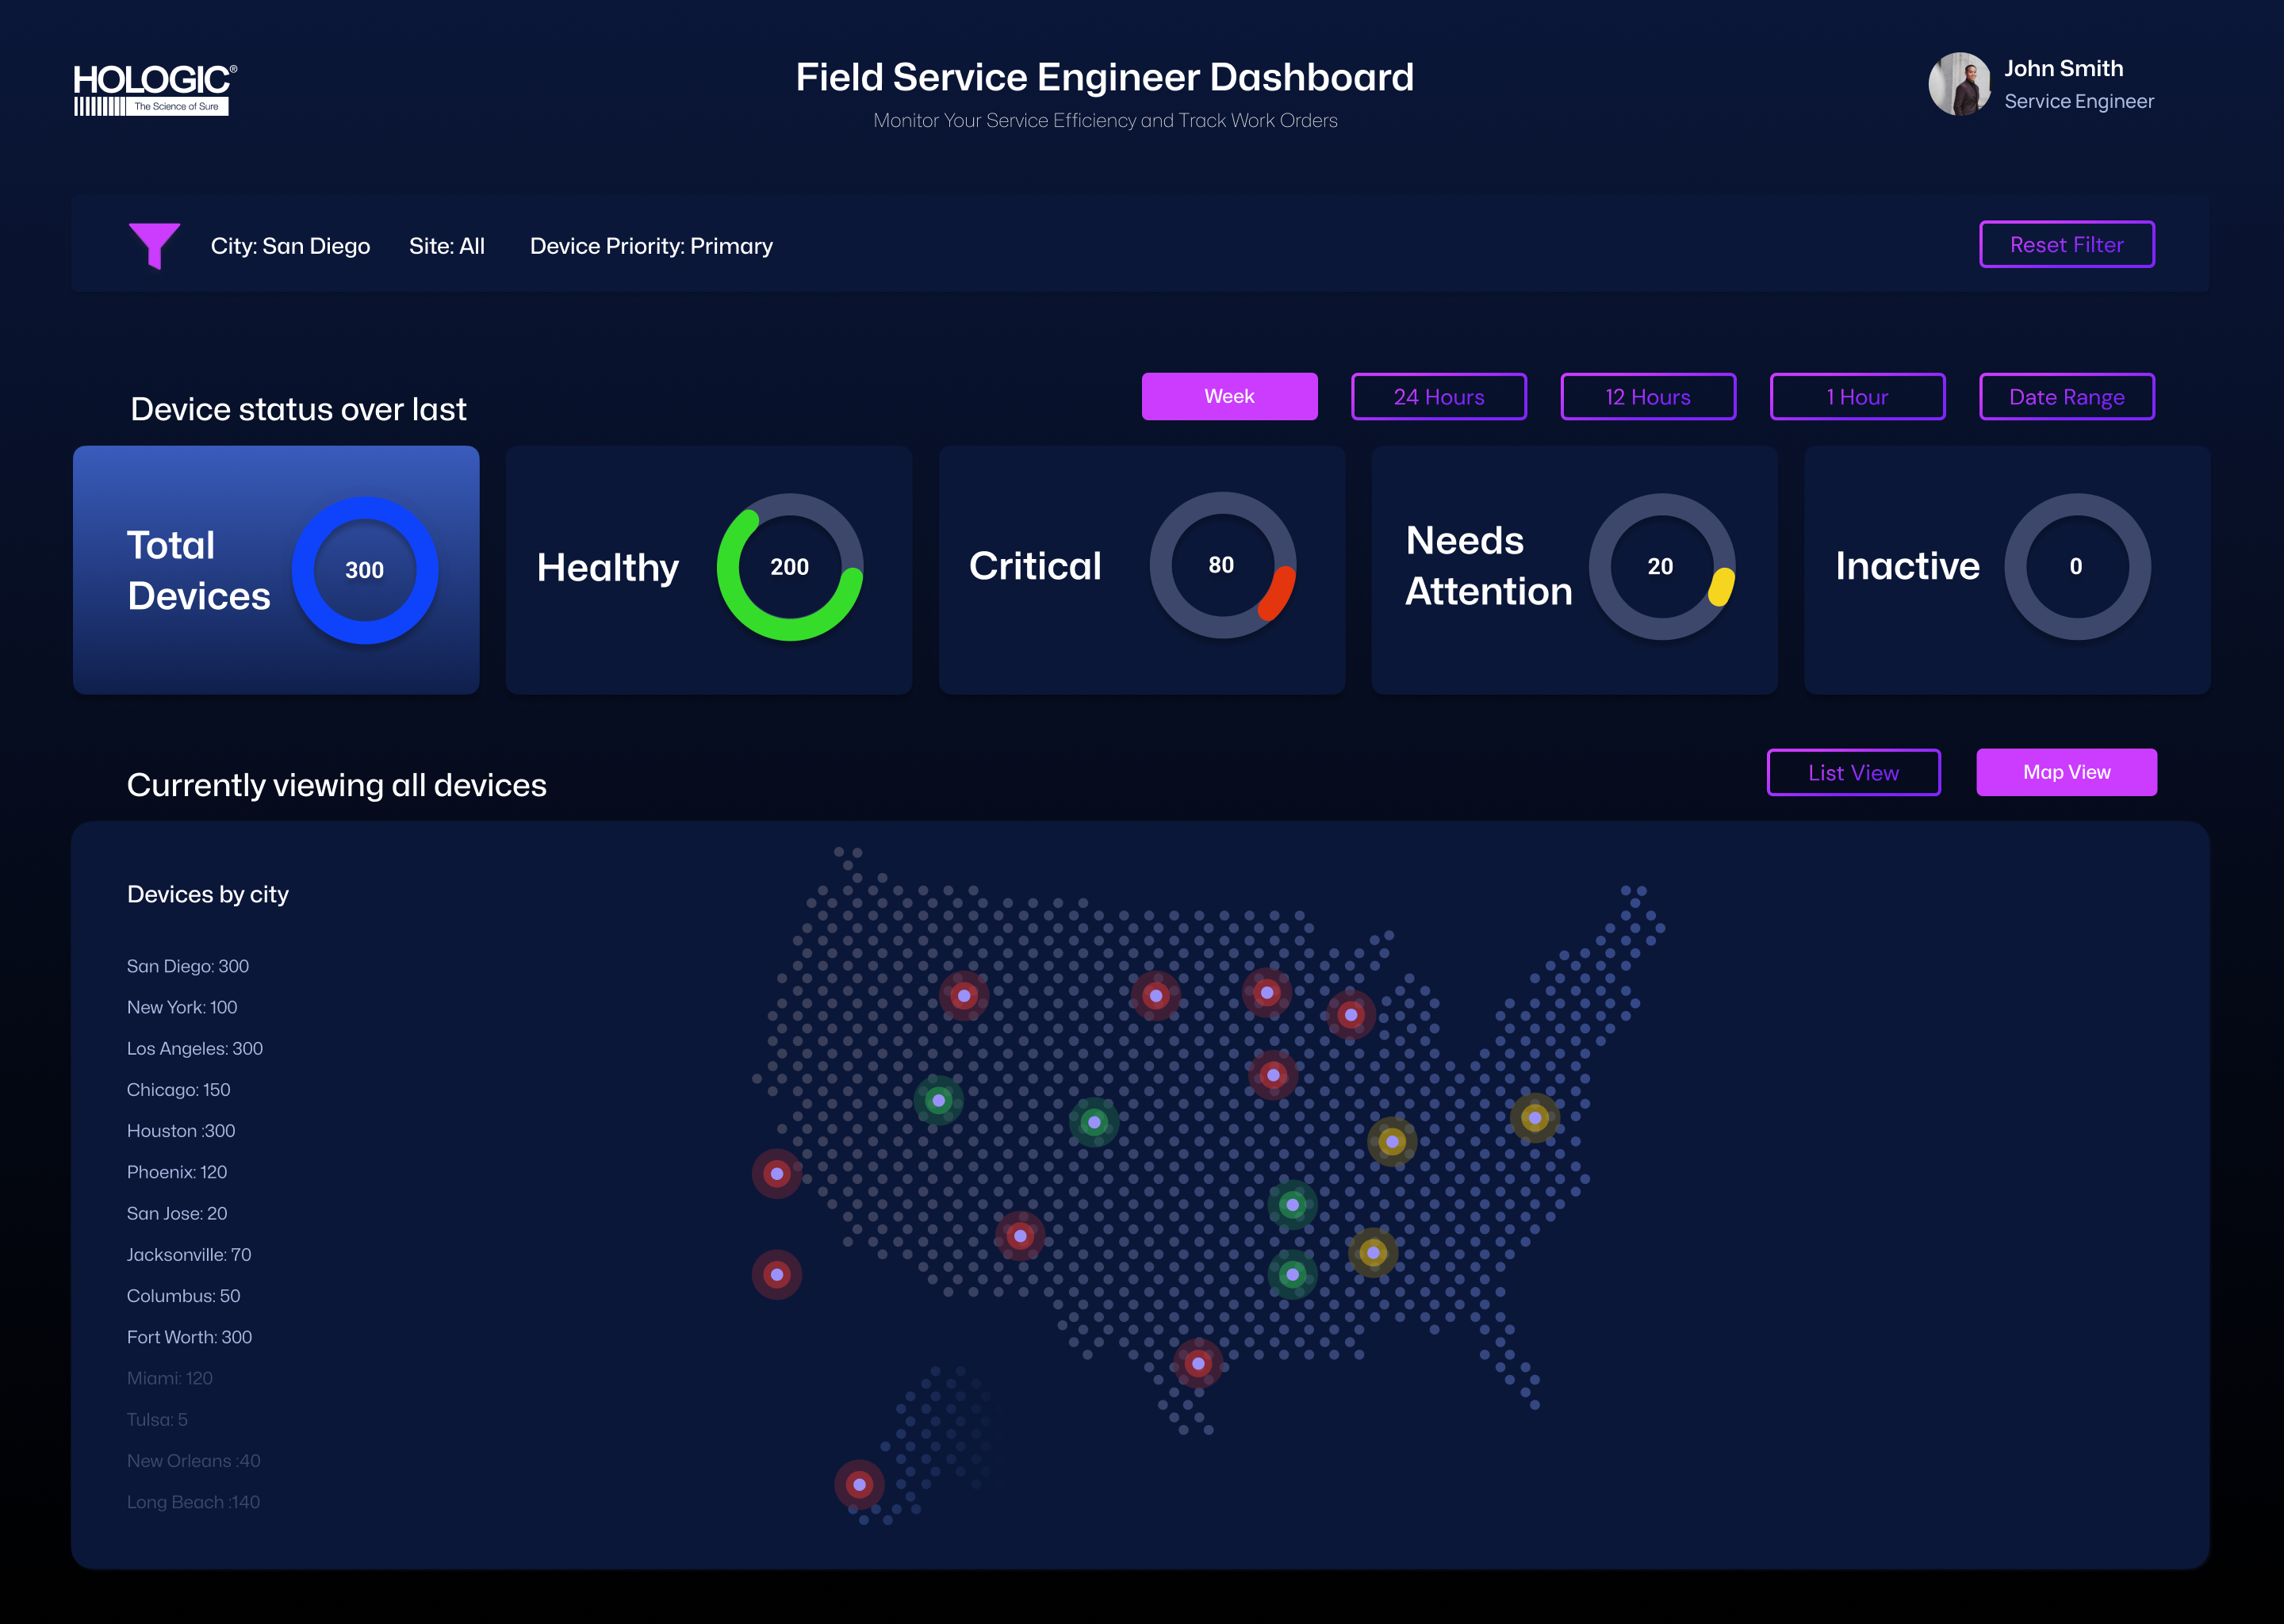The height and width of the screenshot is (1624, 2284).
Task: Open the Site: All filter
Action: [446, 246]
